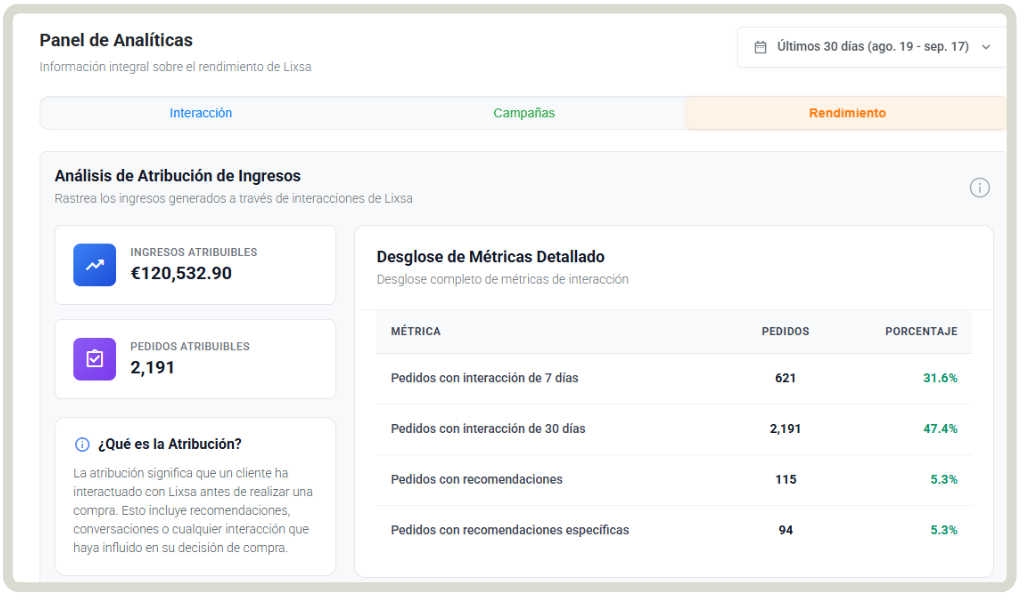Select the Pedidos con interacción de 30 días row
This screenshot has height=600, width=1024.
pos(488,428)
